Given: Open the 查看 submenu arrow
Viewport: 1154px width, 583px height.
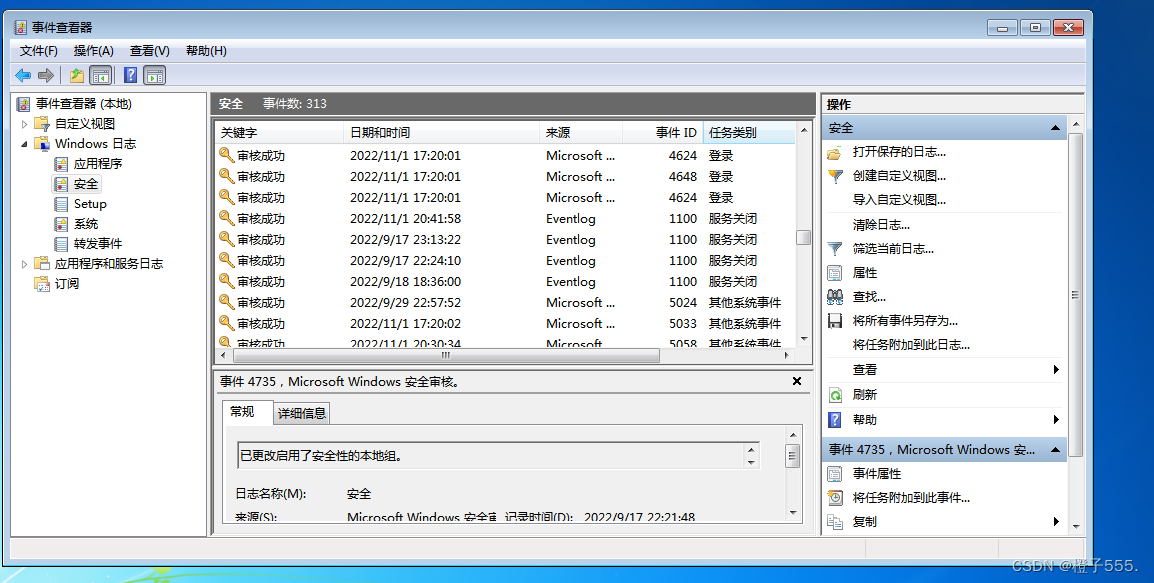Looking at the screenshot, I should [1056, 370].
